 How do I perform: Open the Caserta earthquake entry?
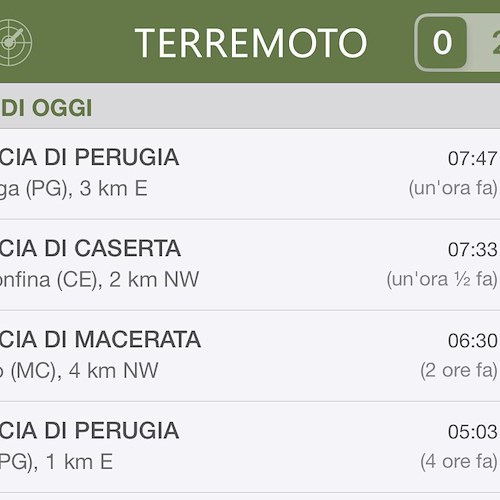coord(250,265)
